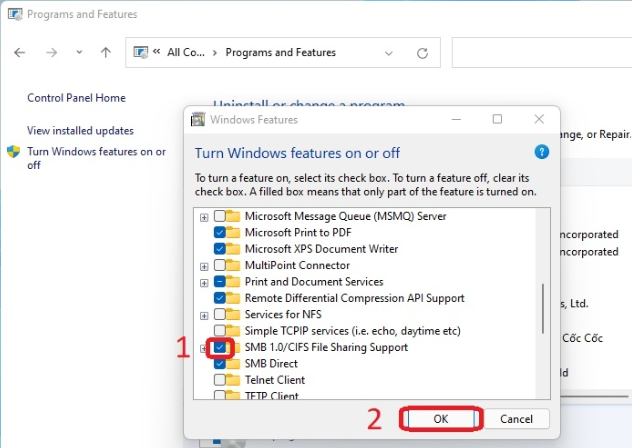The width and height of the screenshot is (632, 448).
Task: Click the Refresh icon in the address bar
Action: point(422,53)
